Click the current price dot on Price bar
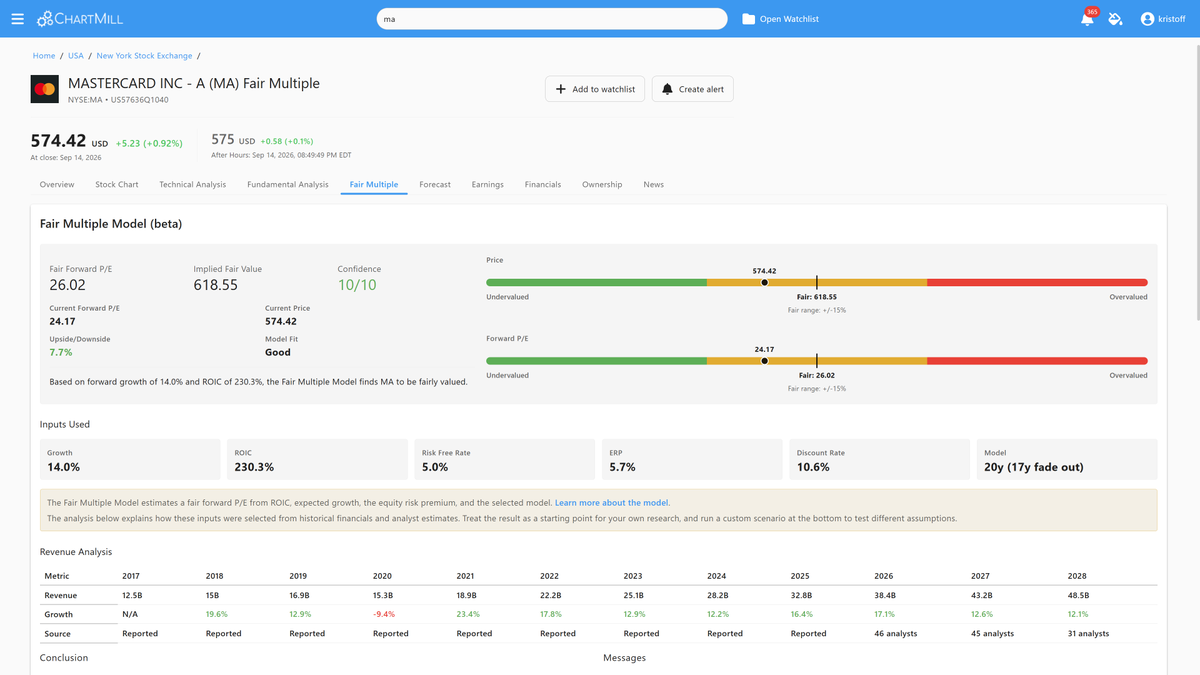The image size is (1200, 675). [x=764, y=283]
